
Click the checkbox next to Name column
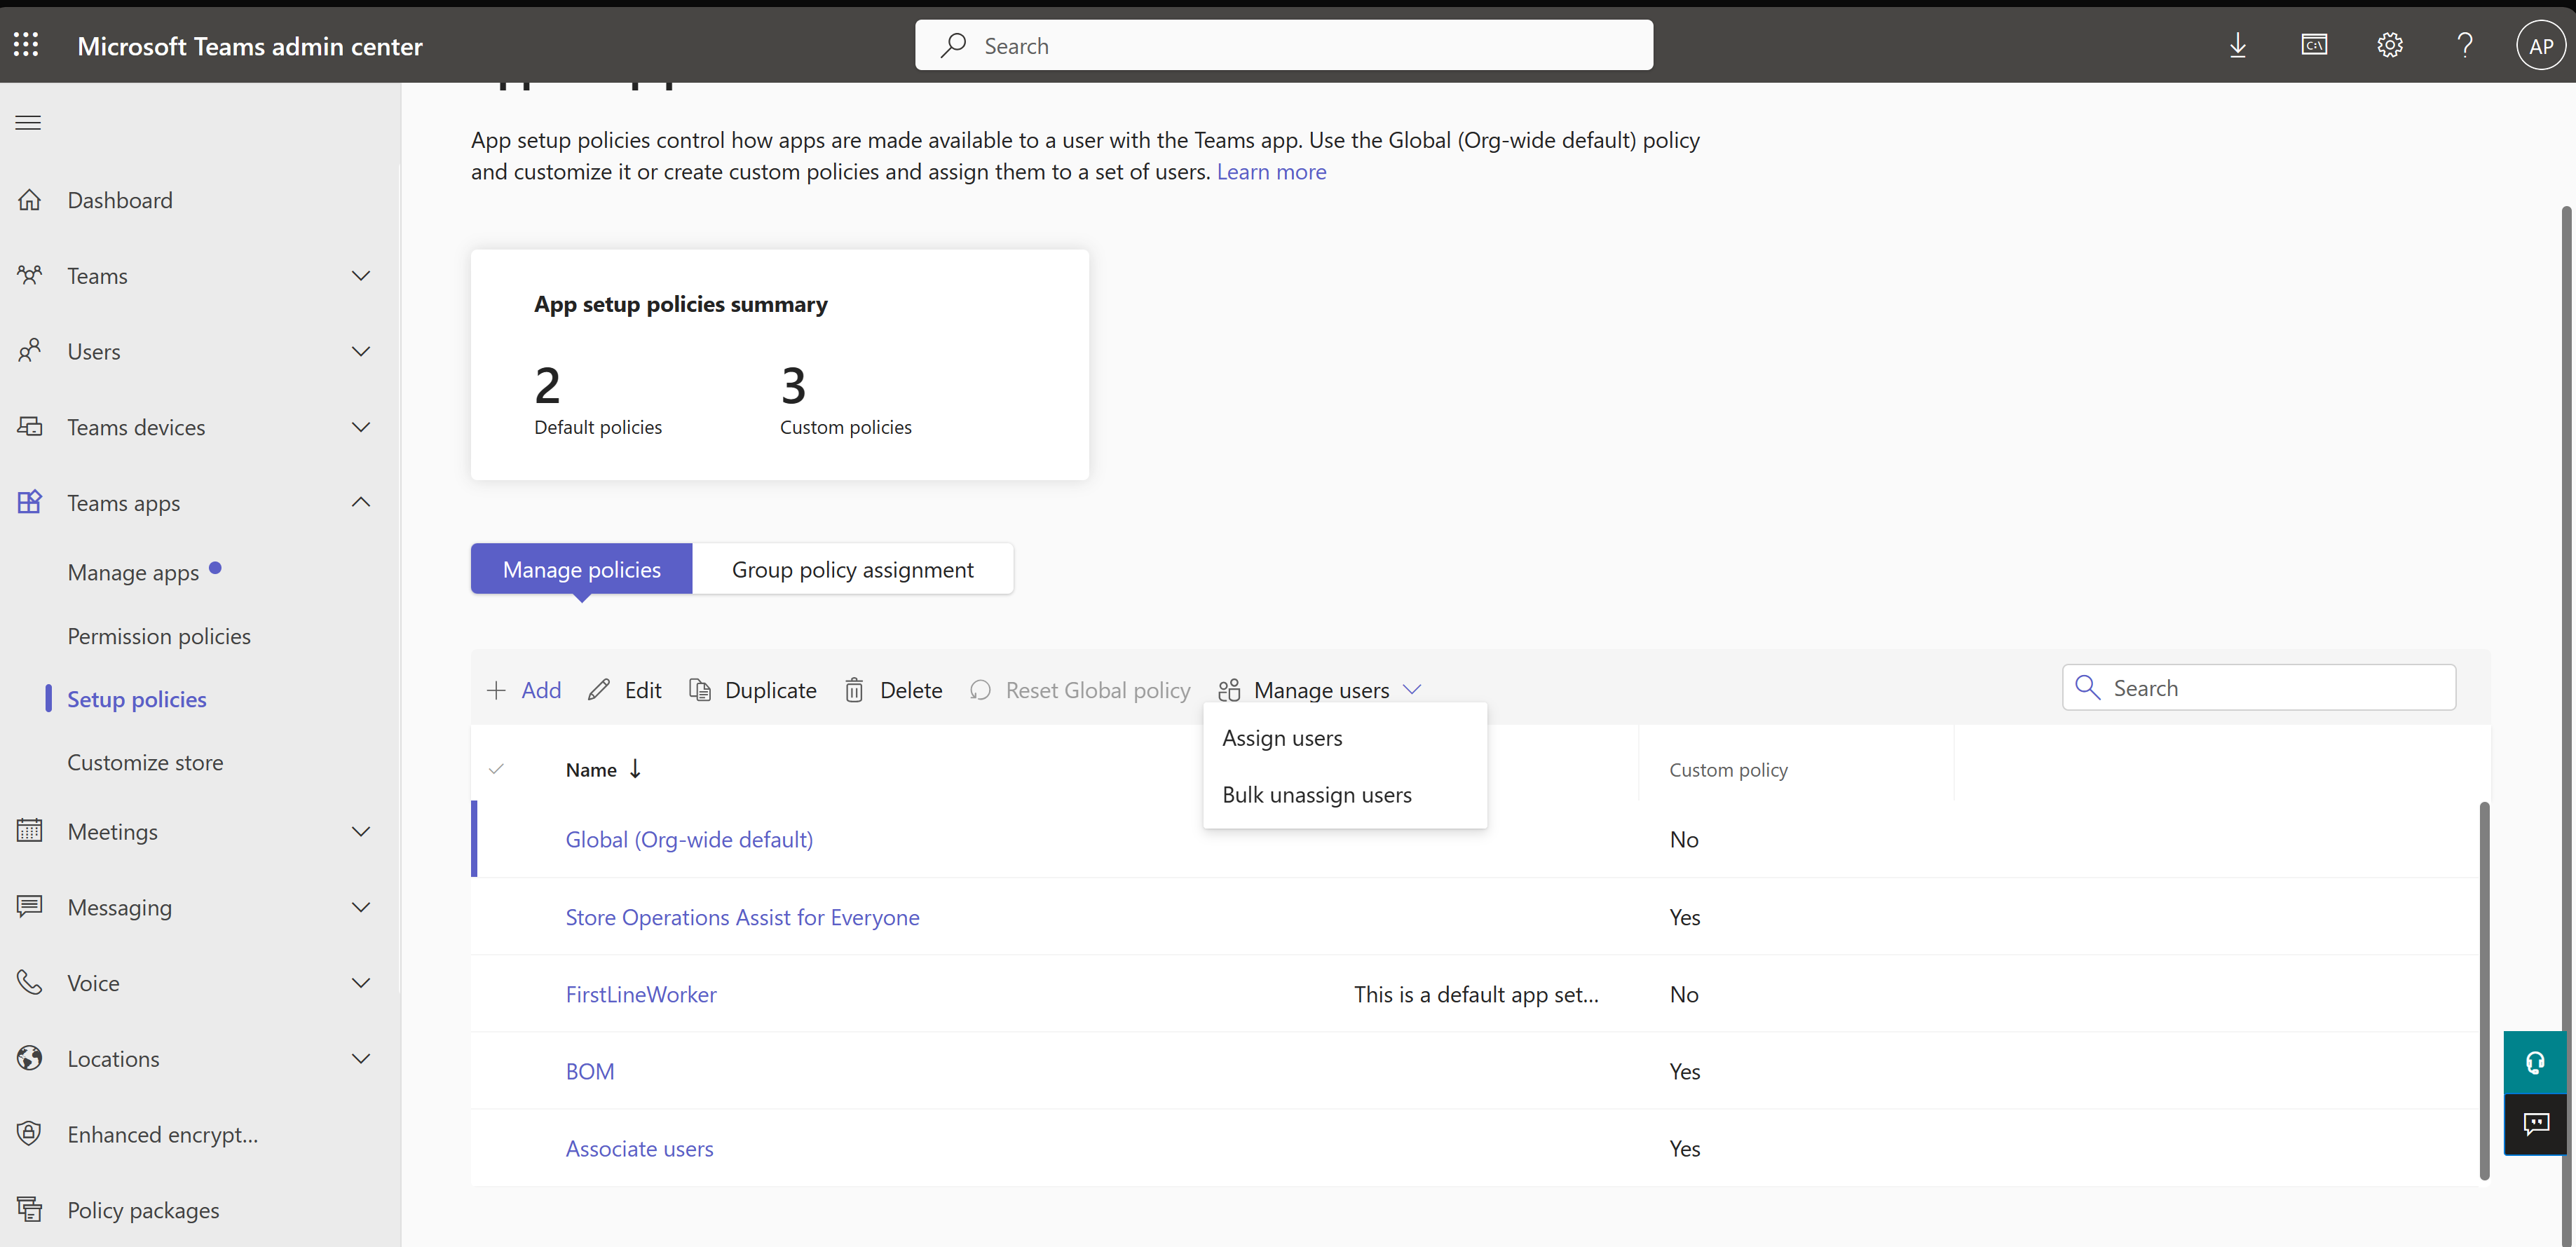496,768
